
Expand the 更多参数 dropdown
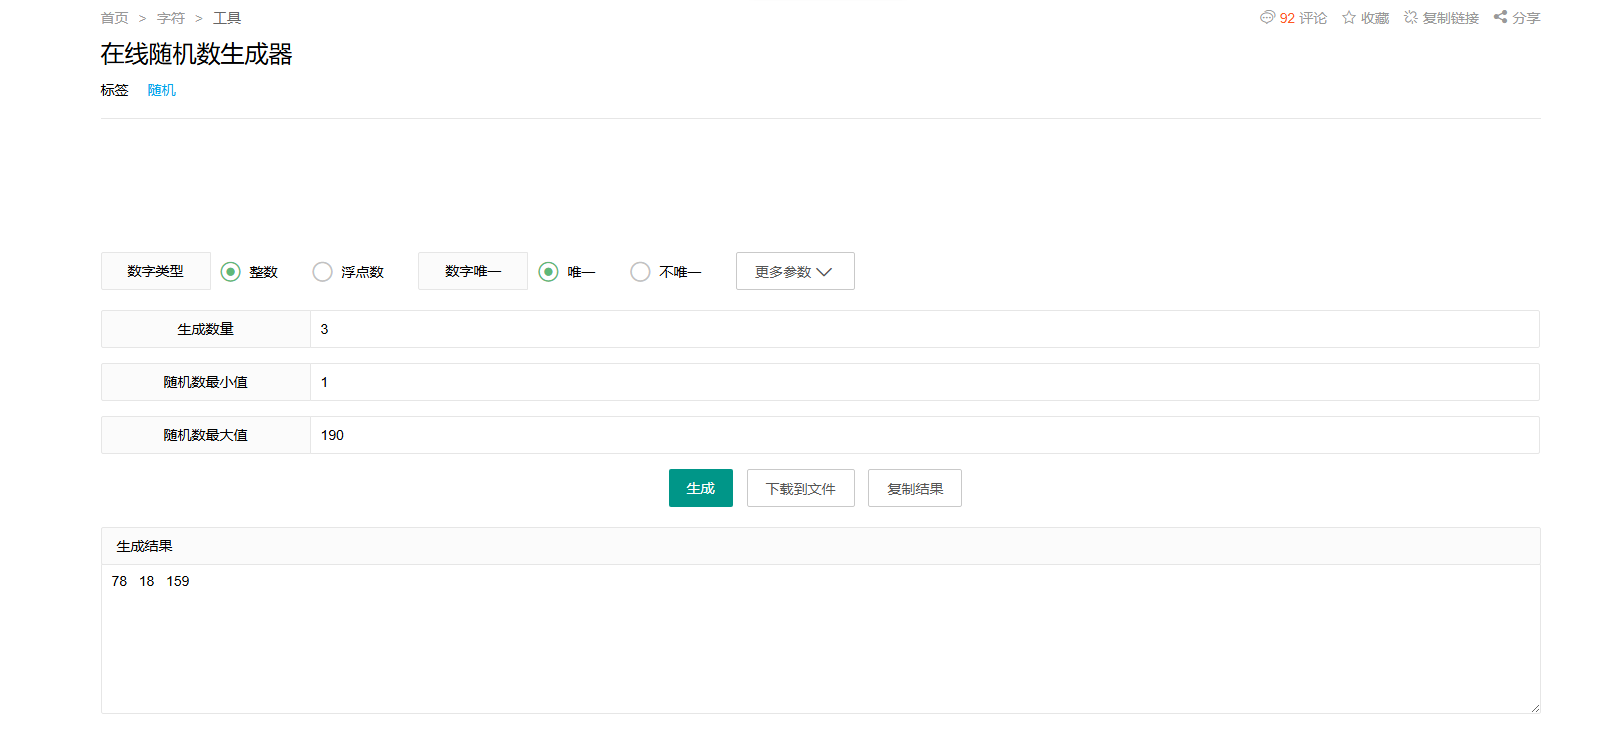tap(795, 271)
